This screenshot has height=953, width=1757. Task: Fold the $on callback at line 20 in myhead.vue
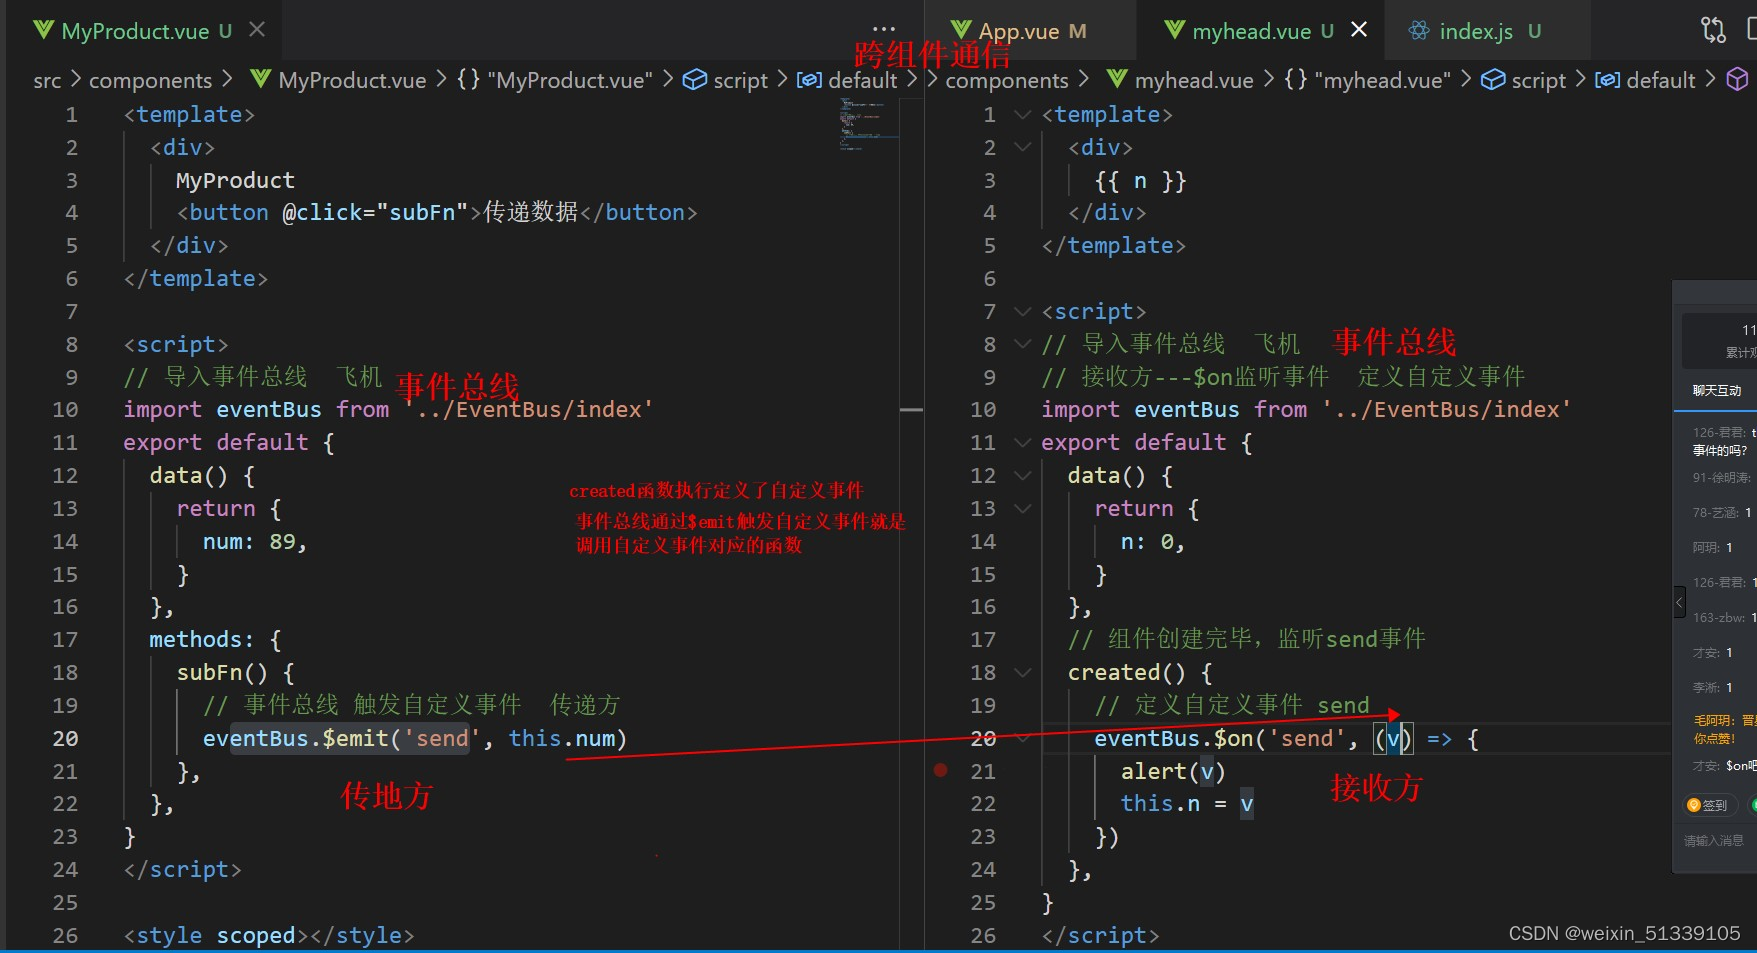click(1022, 739)
